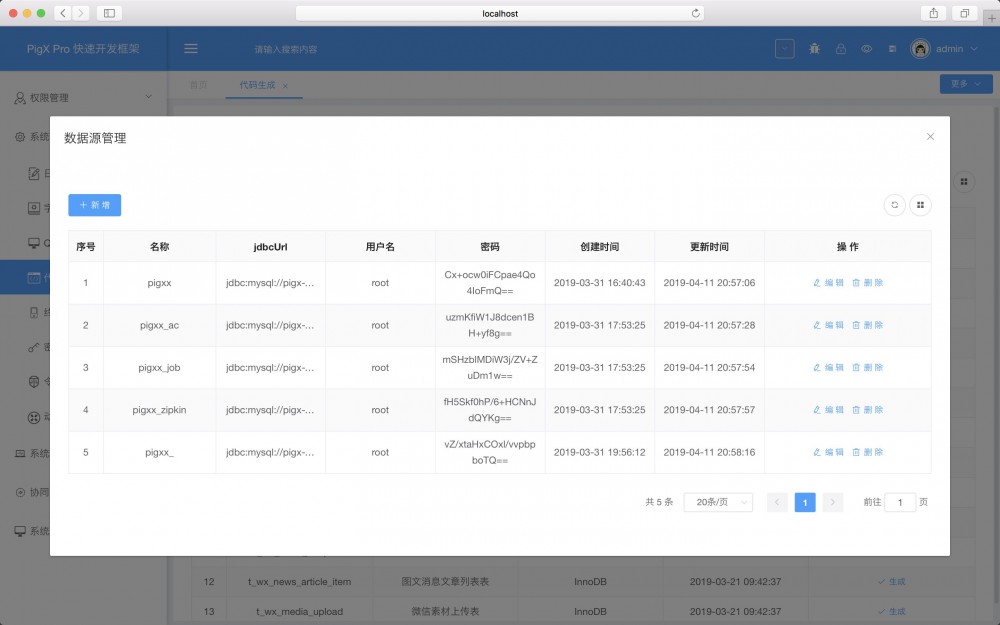This screenshot has width=1000, height=625.
Task: Open column display settings grid icon in dialog
Action: point(920,205)
